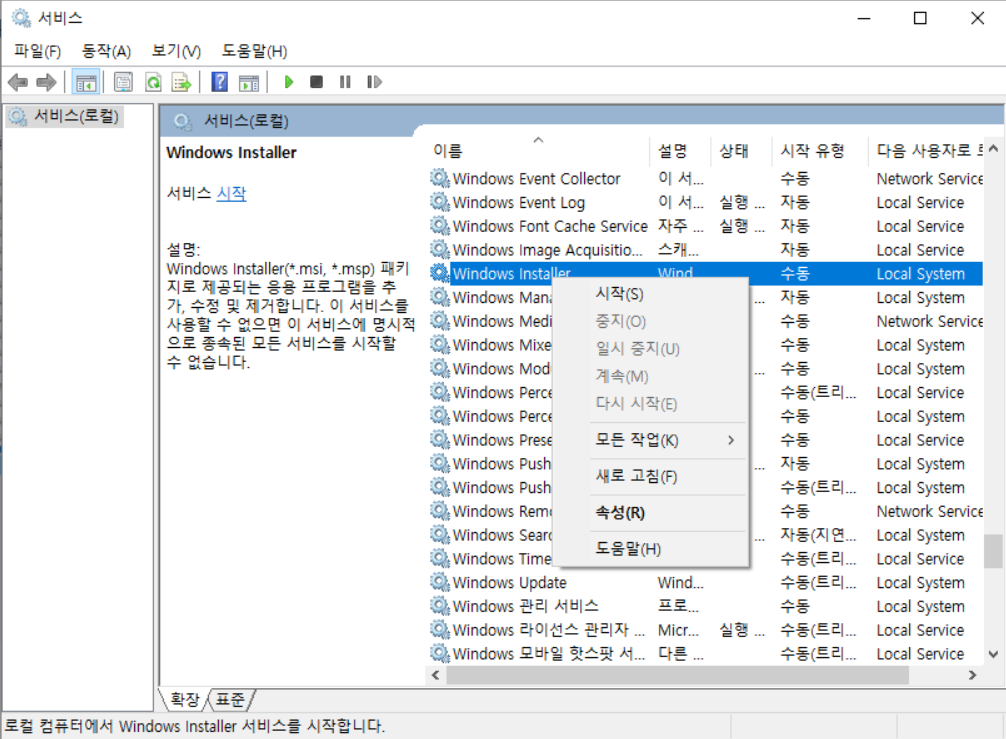
Task: Click the gear icon of Windows 모바일 핫스팟
Action: 439,654
